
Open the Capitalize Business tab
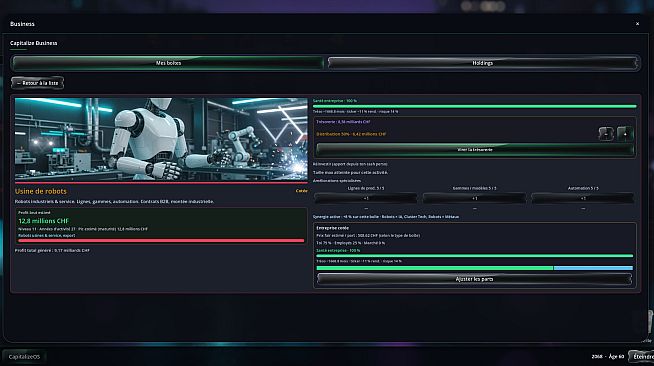coord(33,43)
